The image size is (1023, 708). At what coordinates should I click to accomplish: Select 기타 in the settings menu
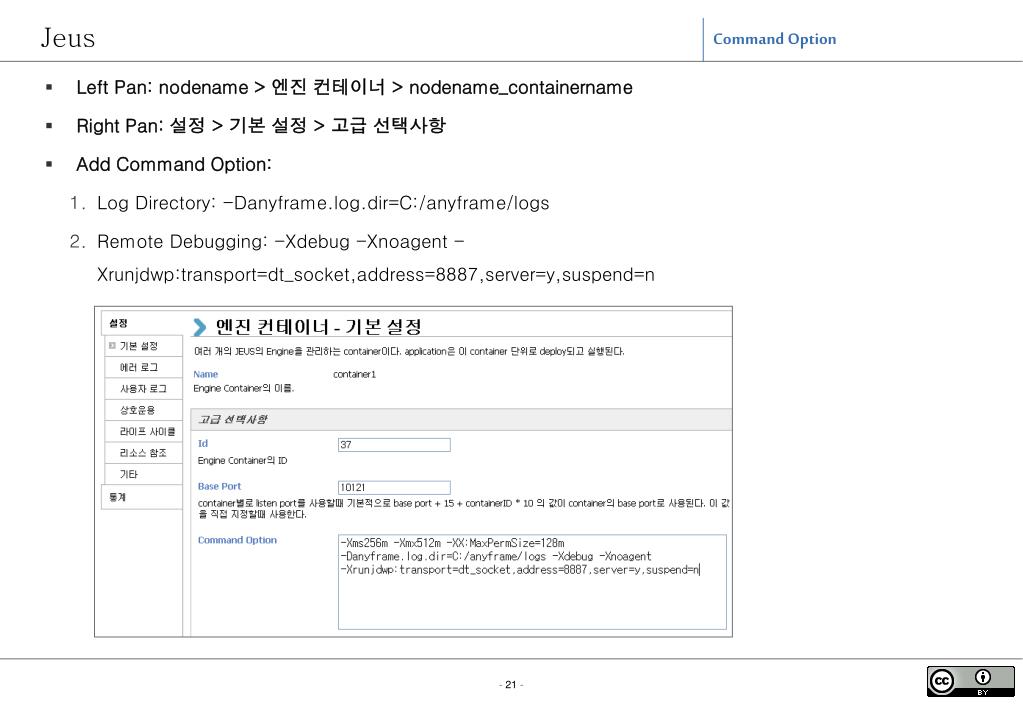click(x=143, y=474)
